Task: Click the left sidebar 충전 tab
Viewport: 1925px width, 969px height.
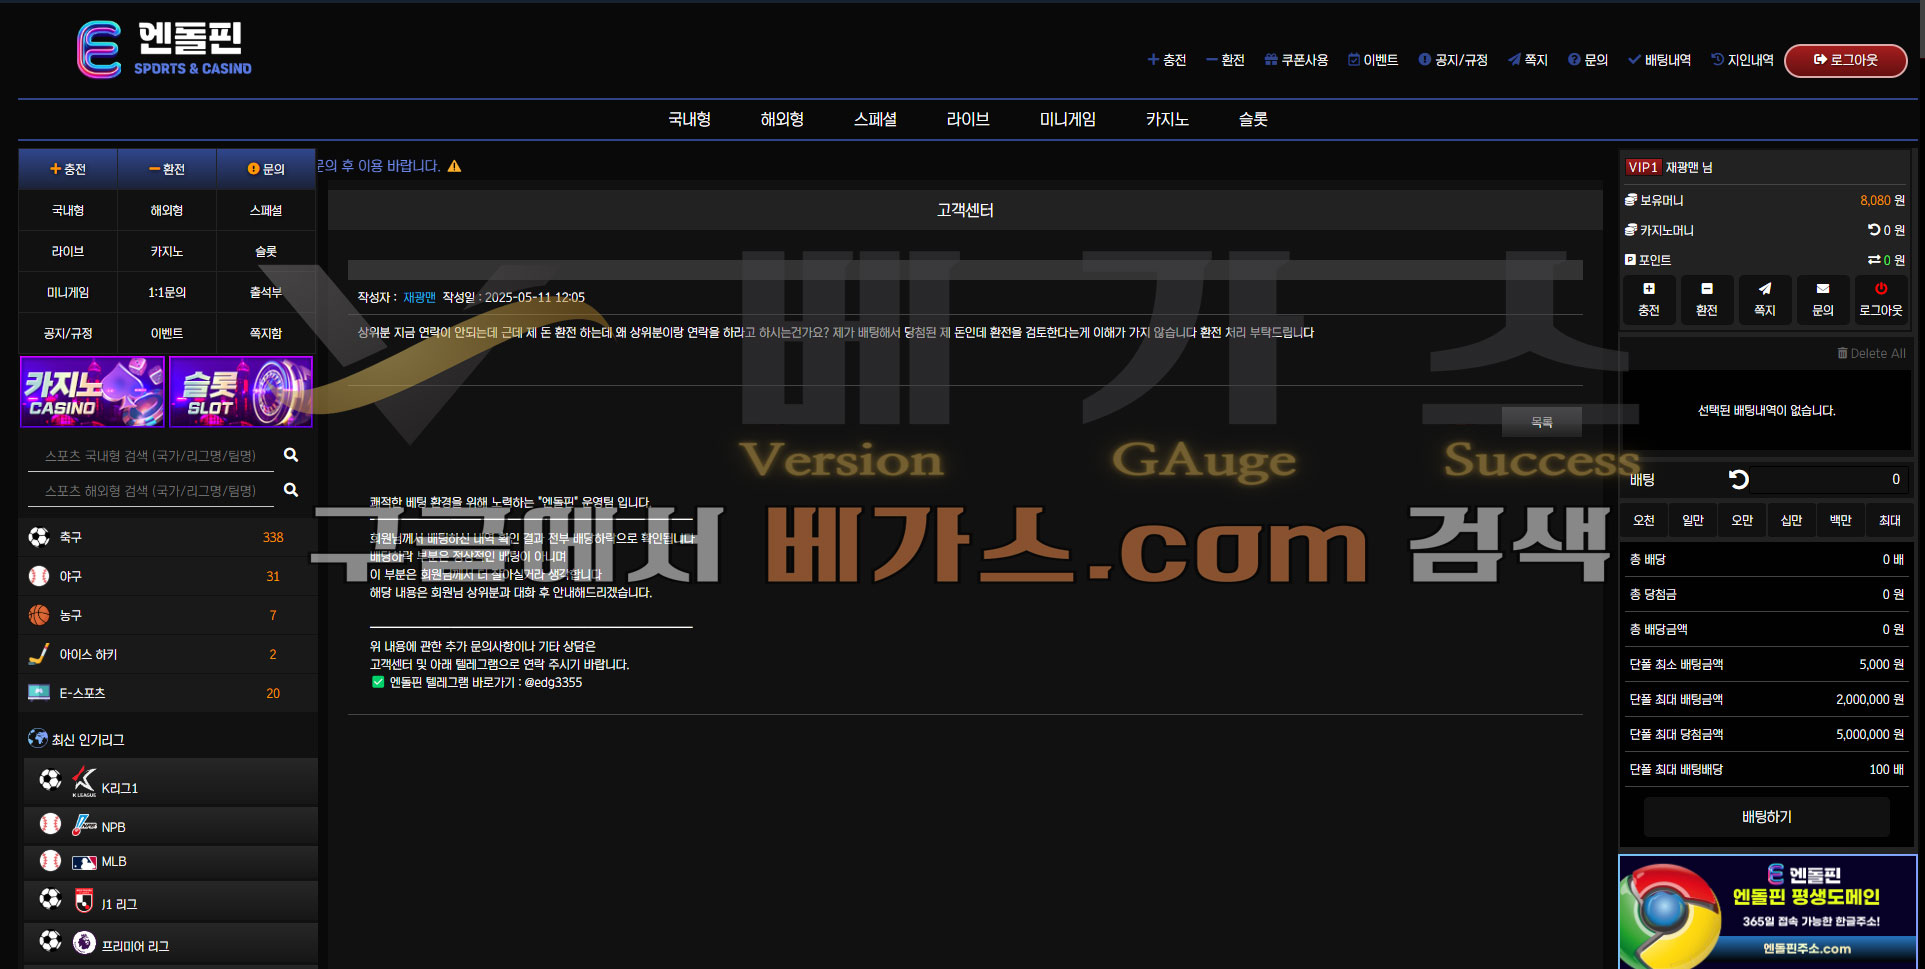Action: click(68, 169)
